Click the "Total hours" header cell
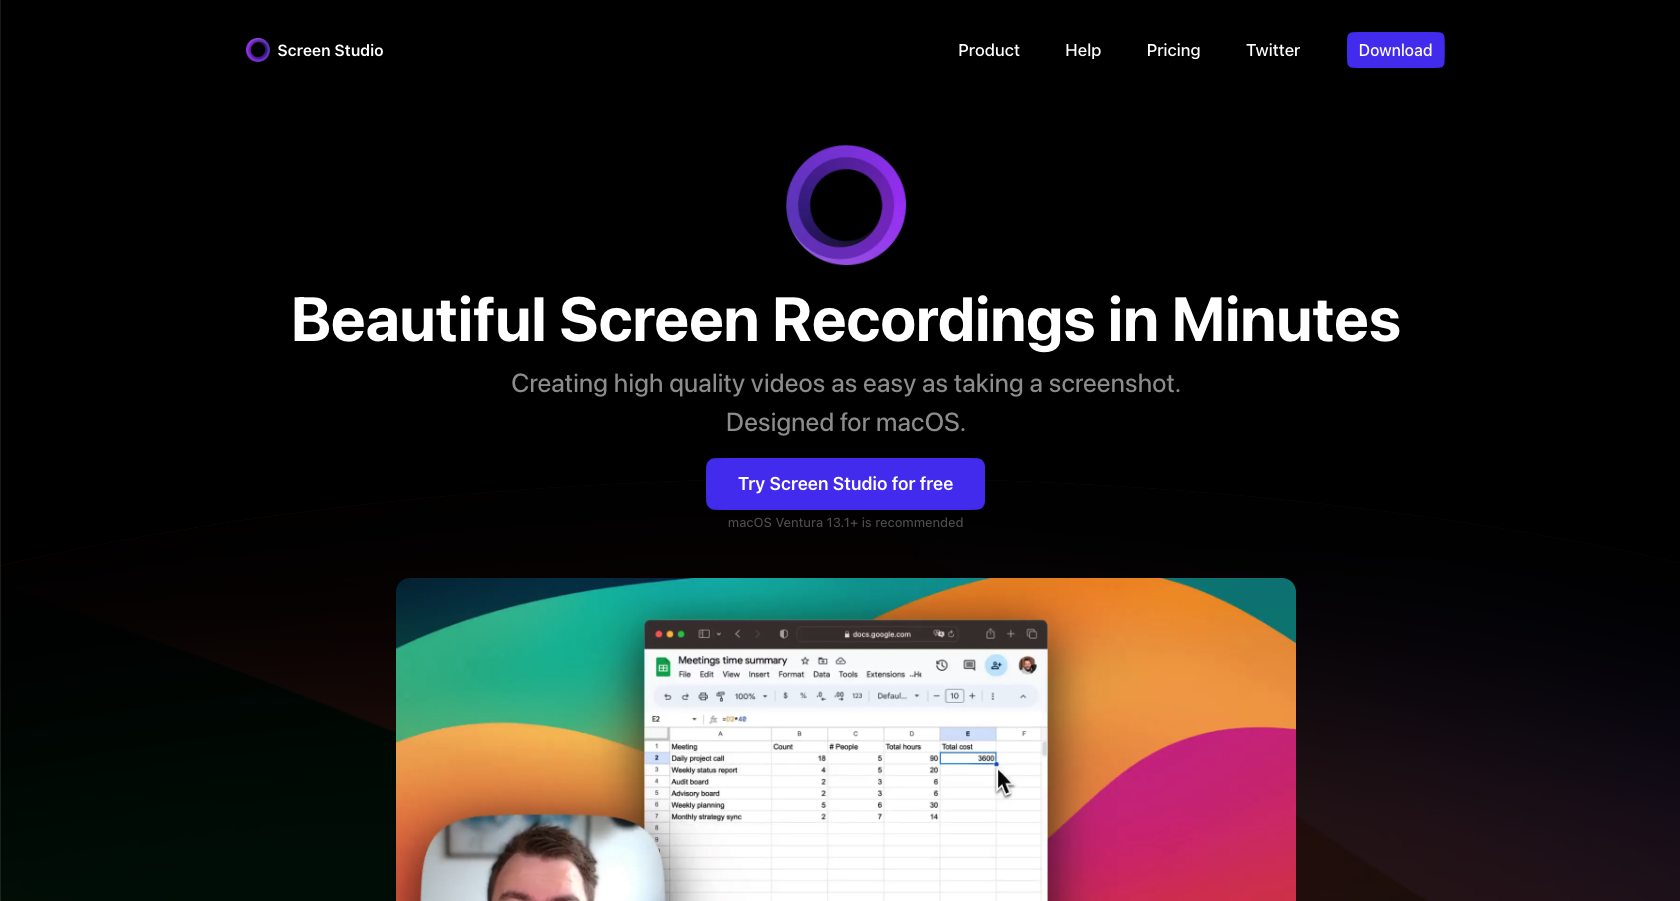The width and height of the screenshot is (1680, 901). coord(912,746)
